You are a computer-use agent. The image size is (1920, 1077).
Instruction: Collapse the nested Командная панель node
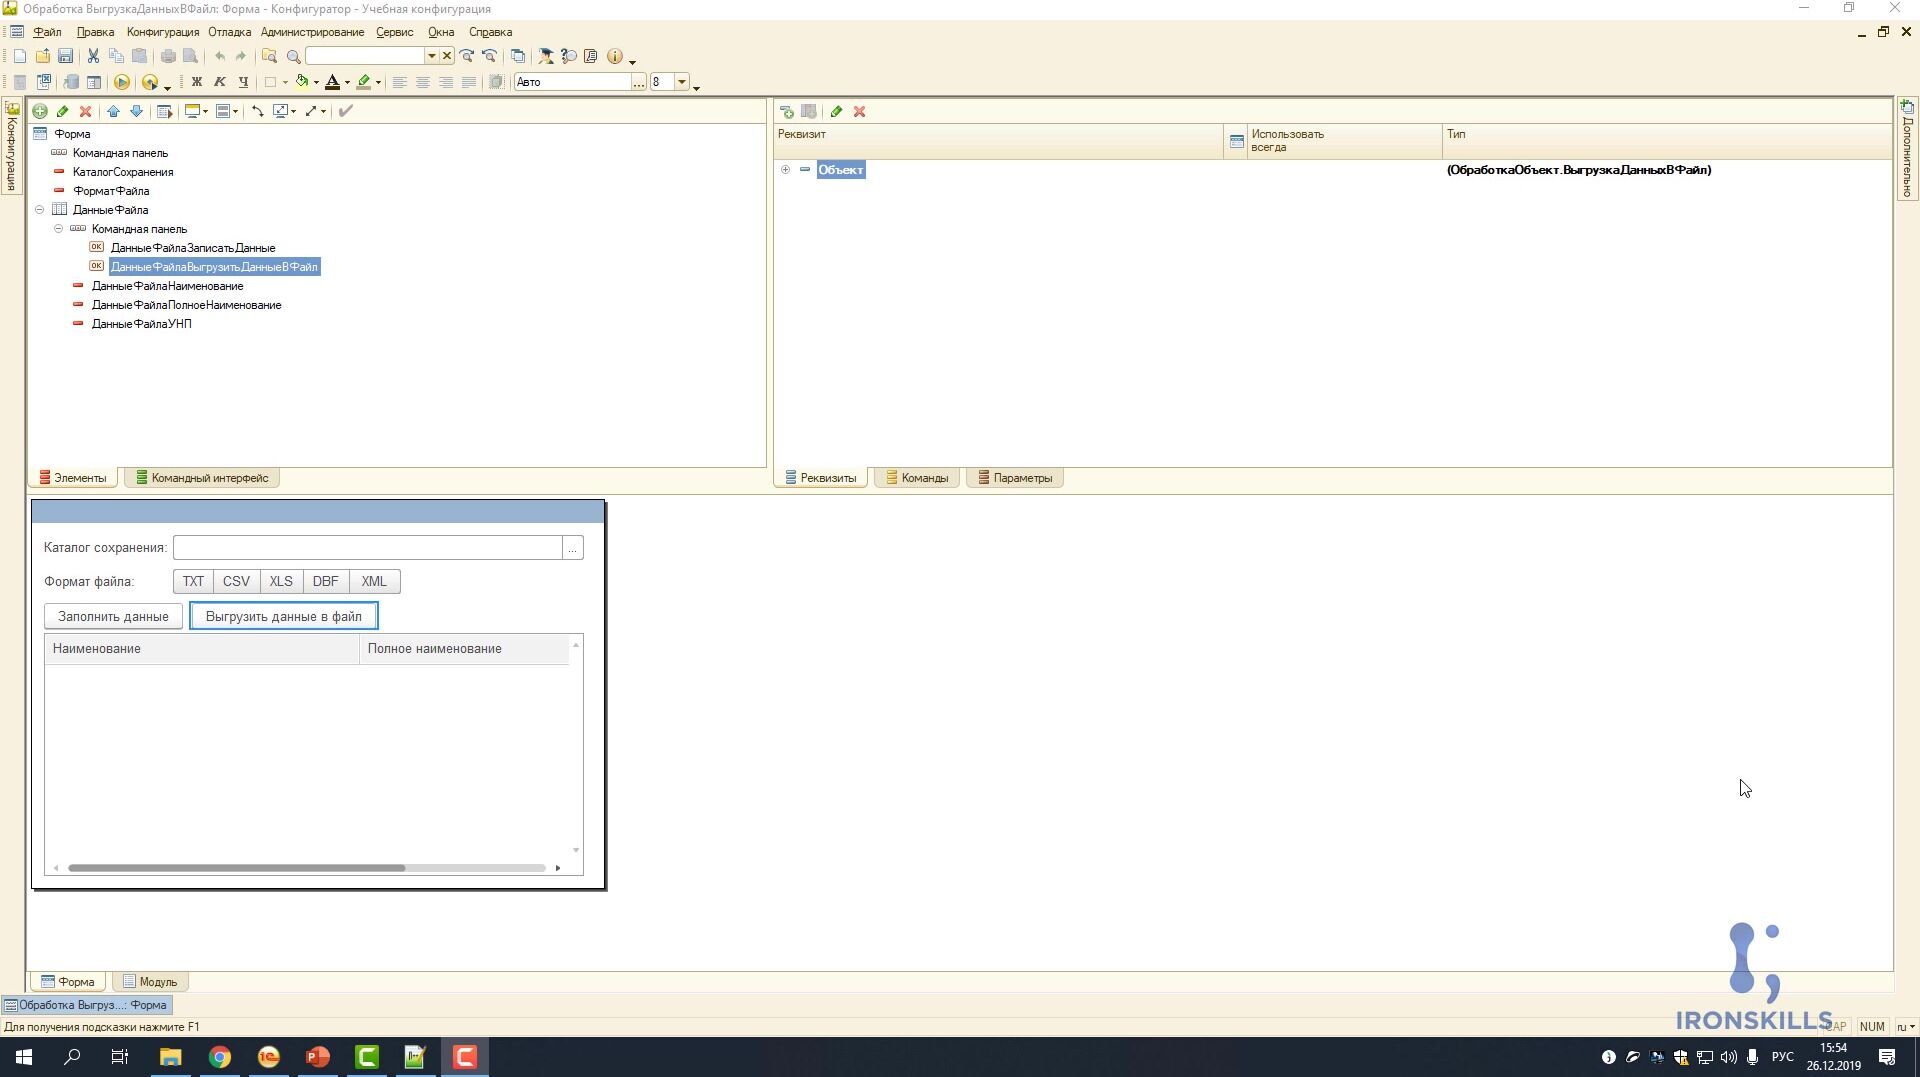[59, 229]
